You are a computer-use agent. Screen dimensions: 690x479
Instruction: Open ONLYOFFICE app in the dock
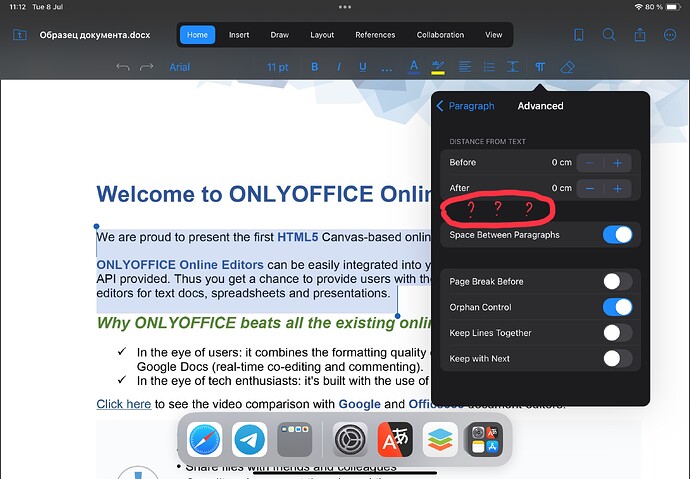[440, 439]
